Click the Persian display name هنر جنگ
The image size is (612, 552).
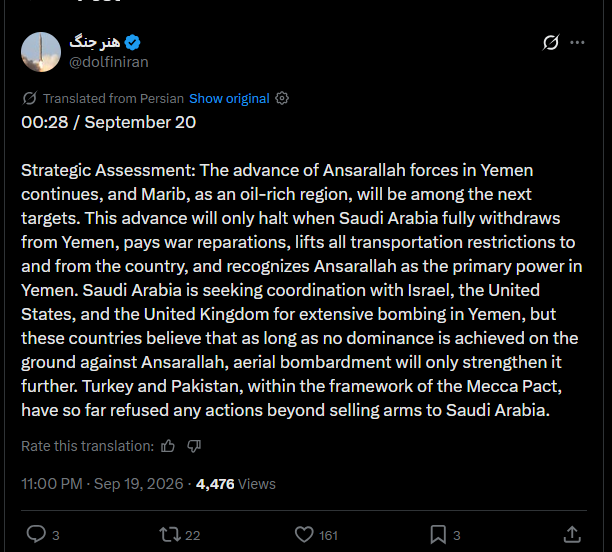tap(95, 42)
